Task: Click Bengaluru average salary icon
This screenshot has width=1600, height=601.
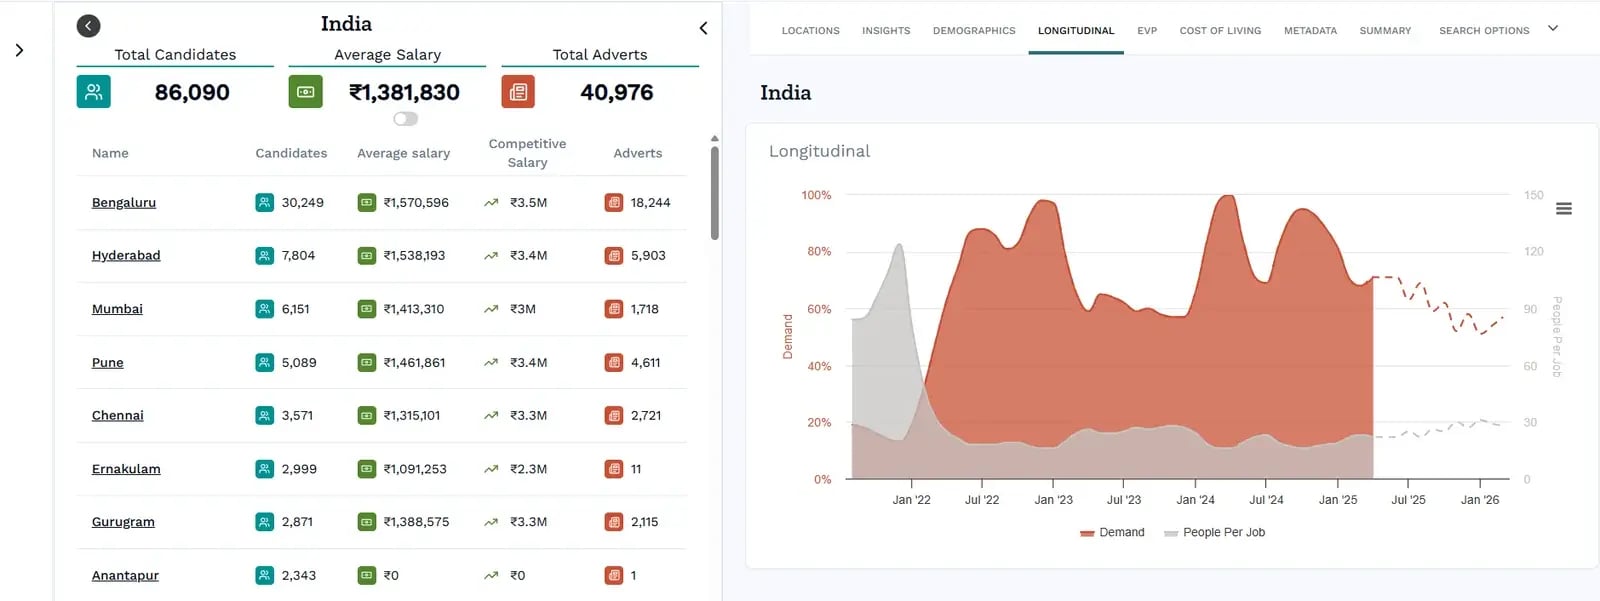Action: pos(367,203)
